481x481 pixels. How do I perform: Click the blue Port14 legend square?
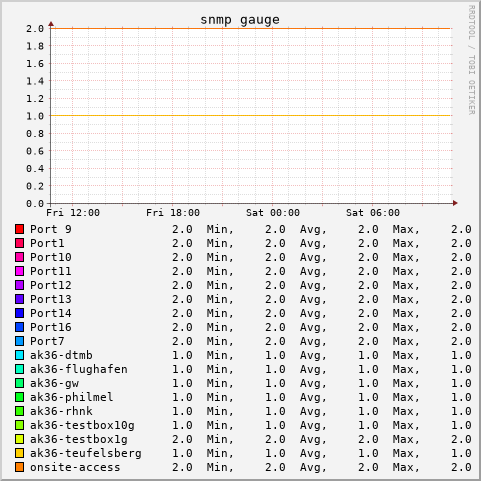click(19, 313)
